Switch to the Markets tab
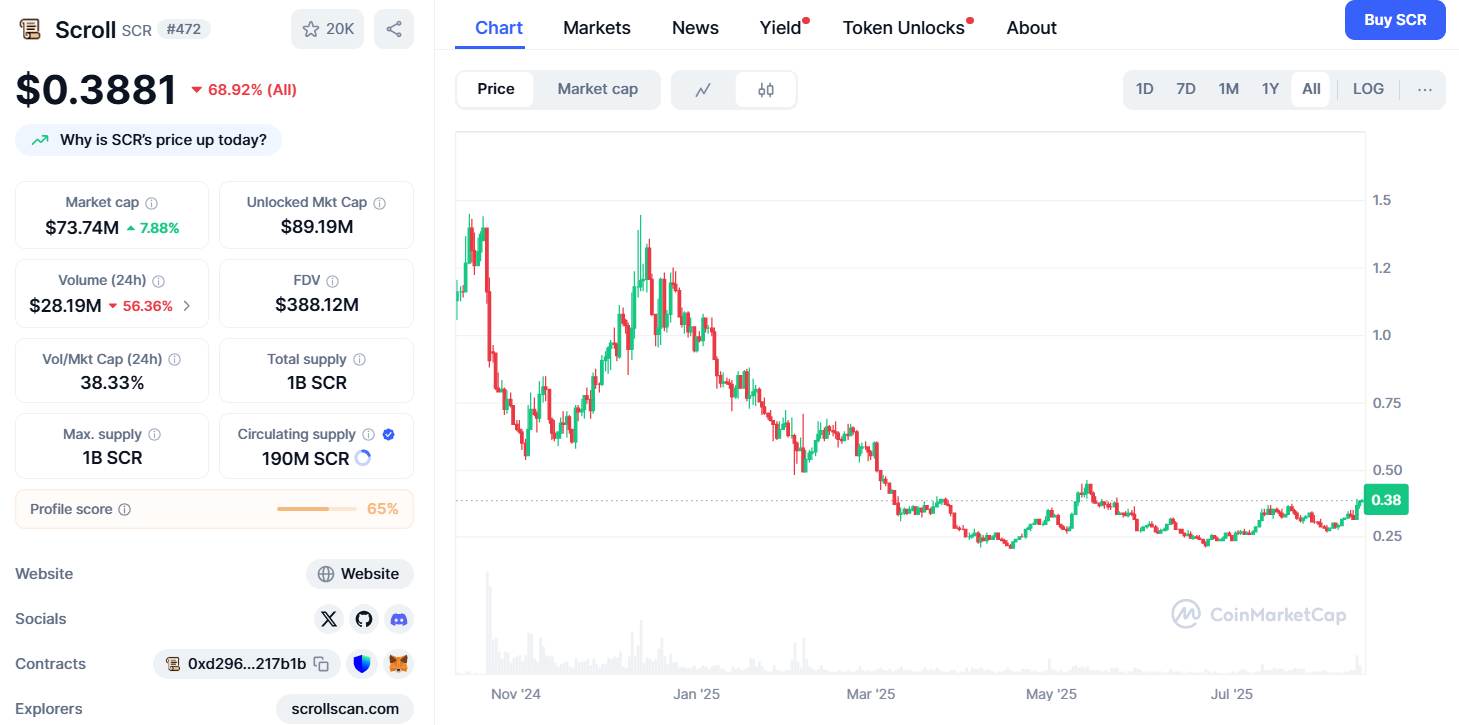Image resolution: width=1459 pixels, height=725 pixels. pyautogui.click(x=597, y=28)
